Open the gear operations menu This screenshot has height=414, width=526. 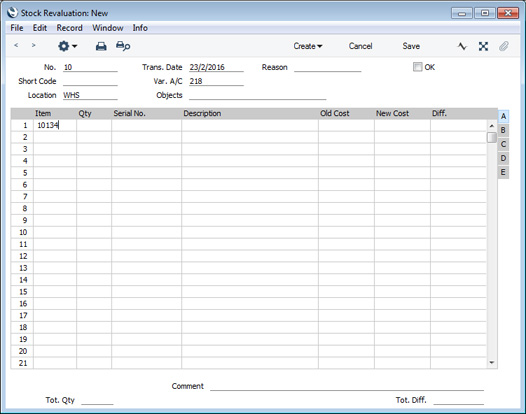coord(67,46)
